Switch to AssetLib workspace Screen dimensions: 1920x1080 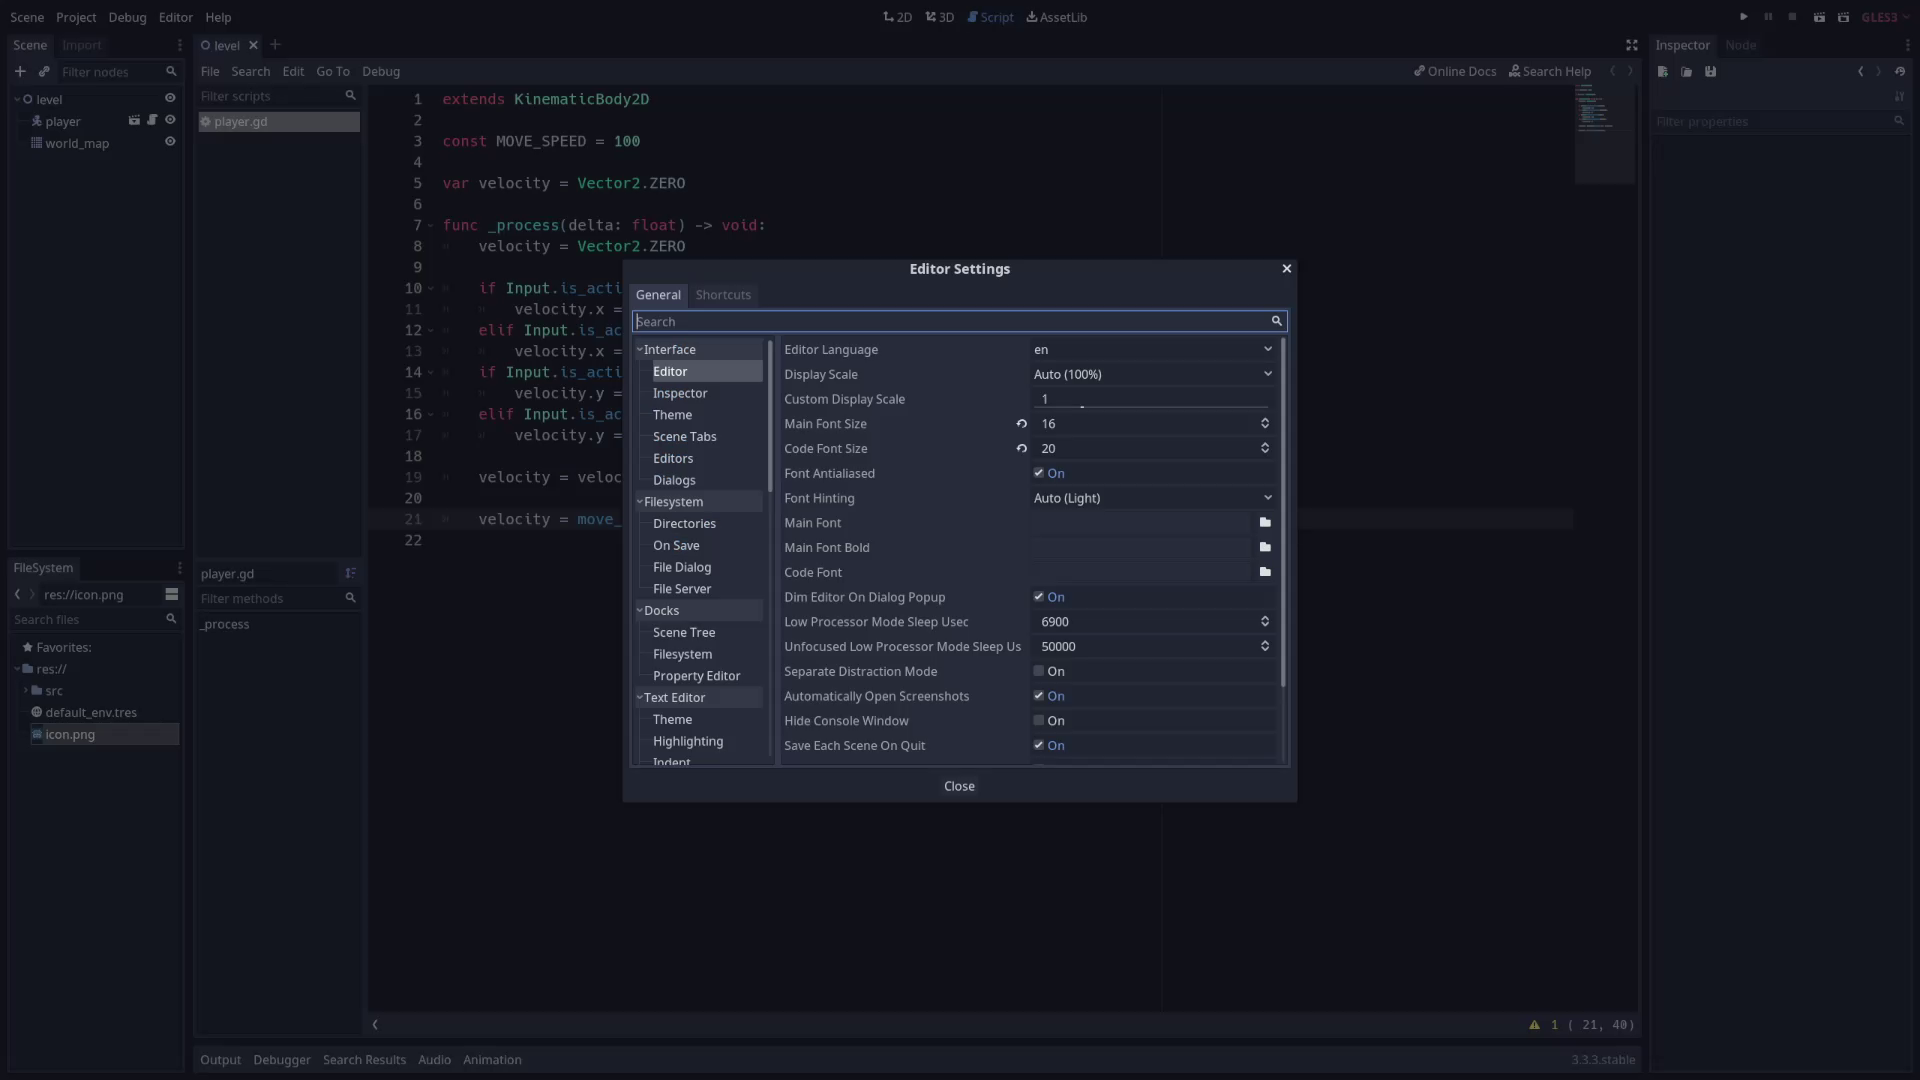(x=1057, y=17)
